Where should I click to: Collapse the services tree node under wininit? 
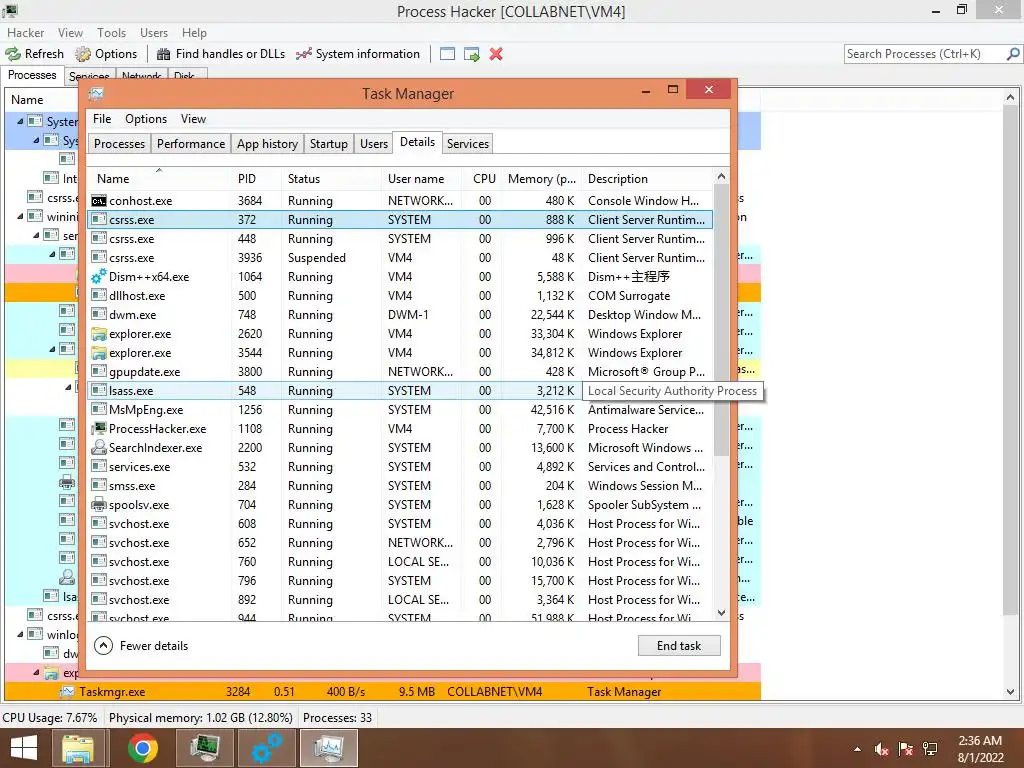coord(36,235)
